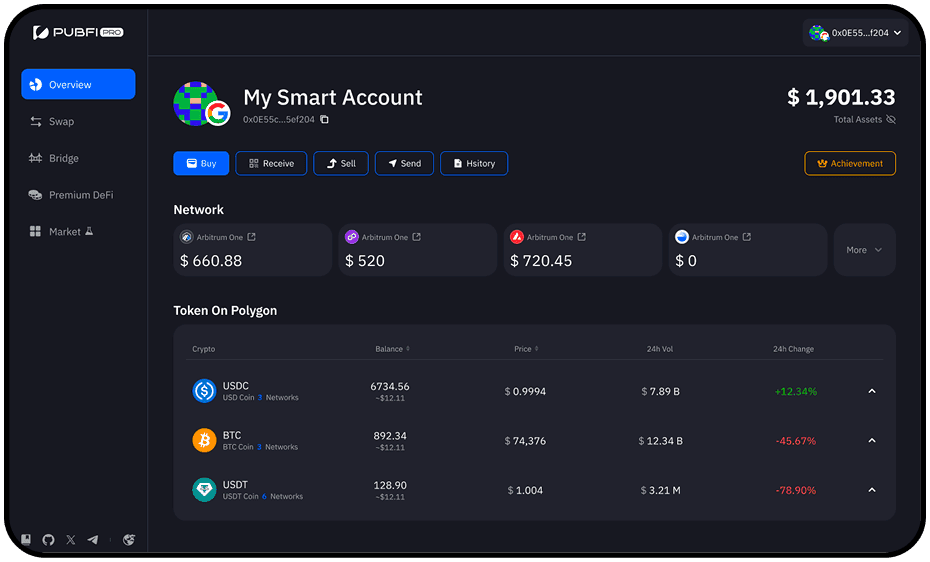Image resolution: width=930 pixels, height=562 pixels.
Task: Open the Telegram link in the sidebar footer
Action: 93,540
